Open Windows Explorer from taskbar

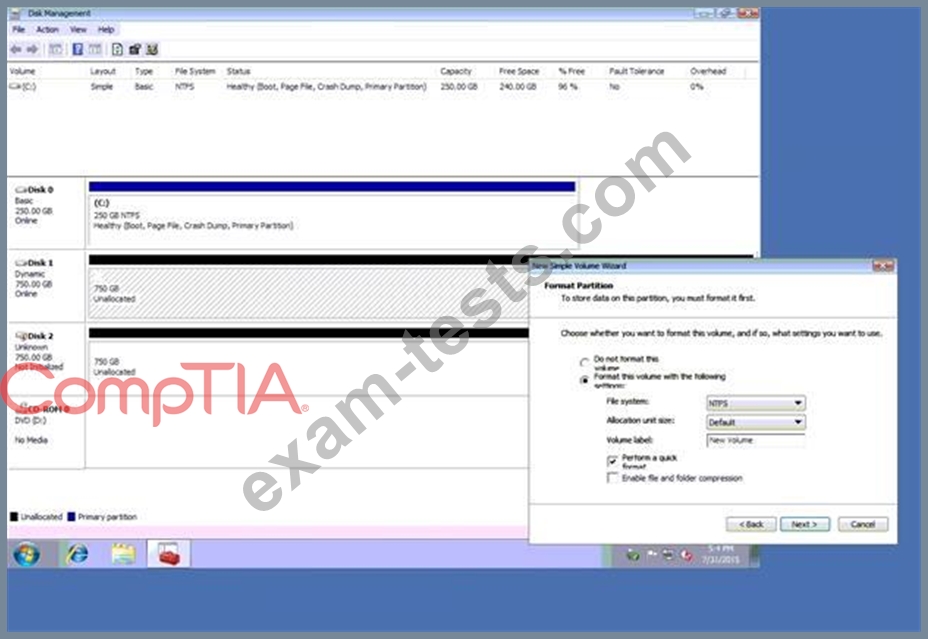pyautogui.click(x=123, y=554)
